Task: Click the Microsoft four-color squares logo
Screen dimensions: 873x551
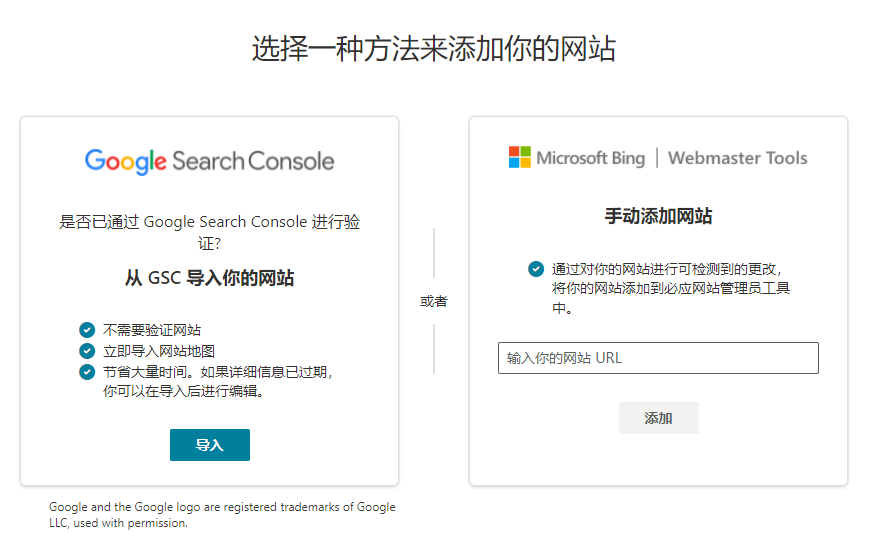Action: pos(520,157)
